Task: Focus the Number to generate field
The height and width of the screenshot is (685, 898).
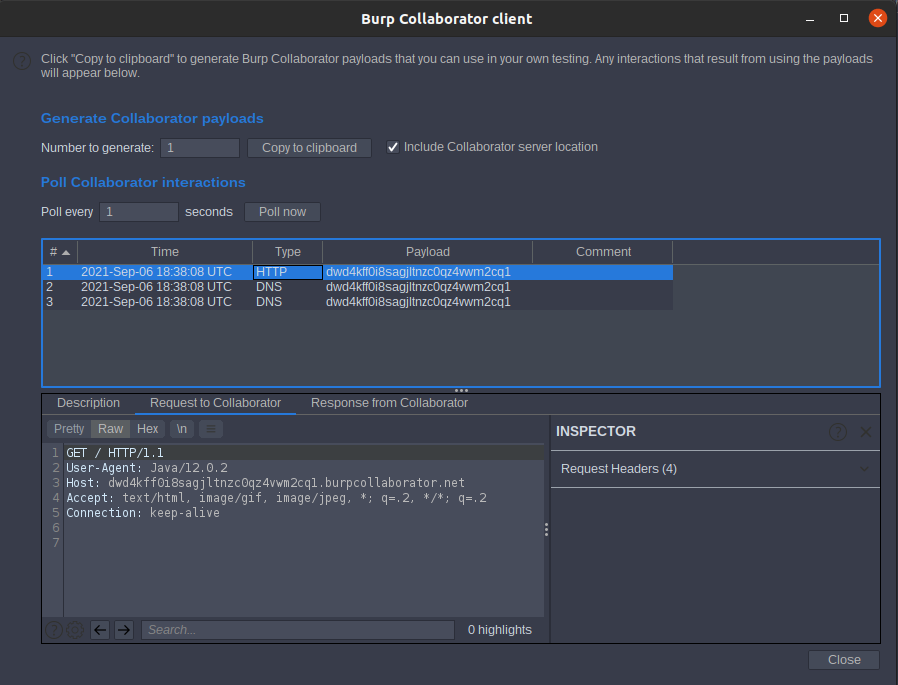Action: (x=200, y=148)
